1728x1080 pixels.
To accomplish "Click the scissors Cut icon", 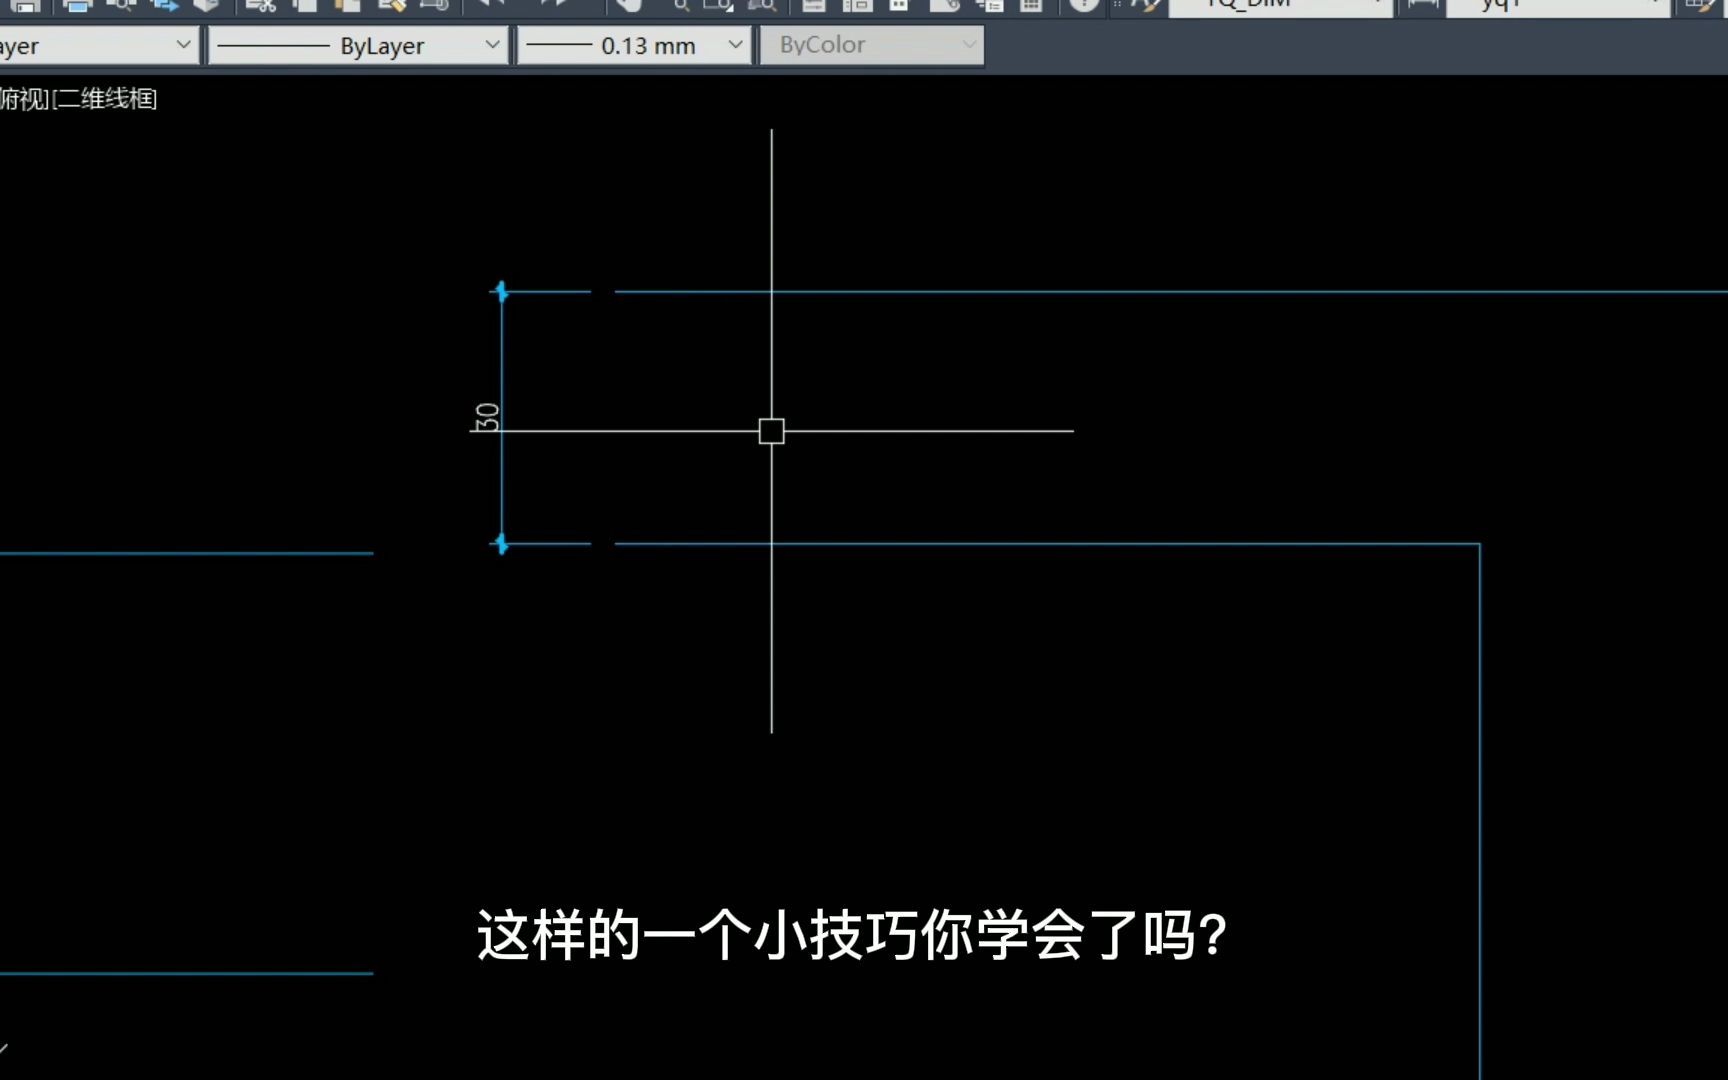I will [x=261, y=5].
